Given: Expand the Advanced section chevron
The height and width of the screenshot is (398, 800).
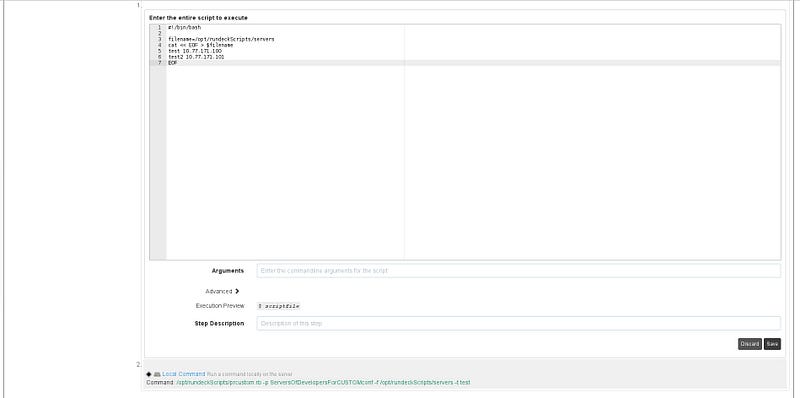Looking at the screenshot, I should pos(237,291).
